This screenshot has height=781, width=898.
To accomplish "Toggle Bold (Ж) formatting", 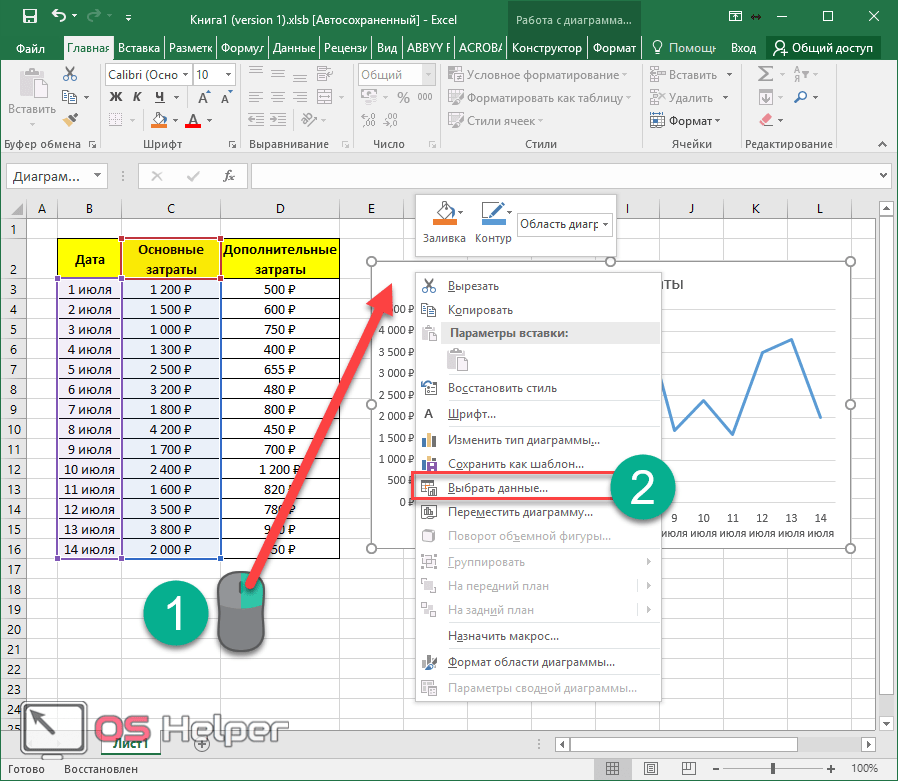I will coord(115,97).
